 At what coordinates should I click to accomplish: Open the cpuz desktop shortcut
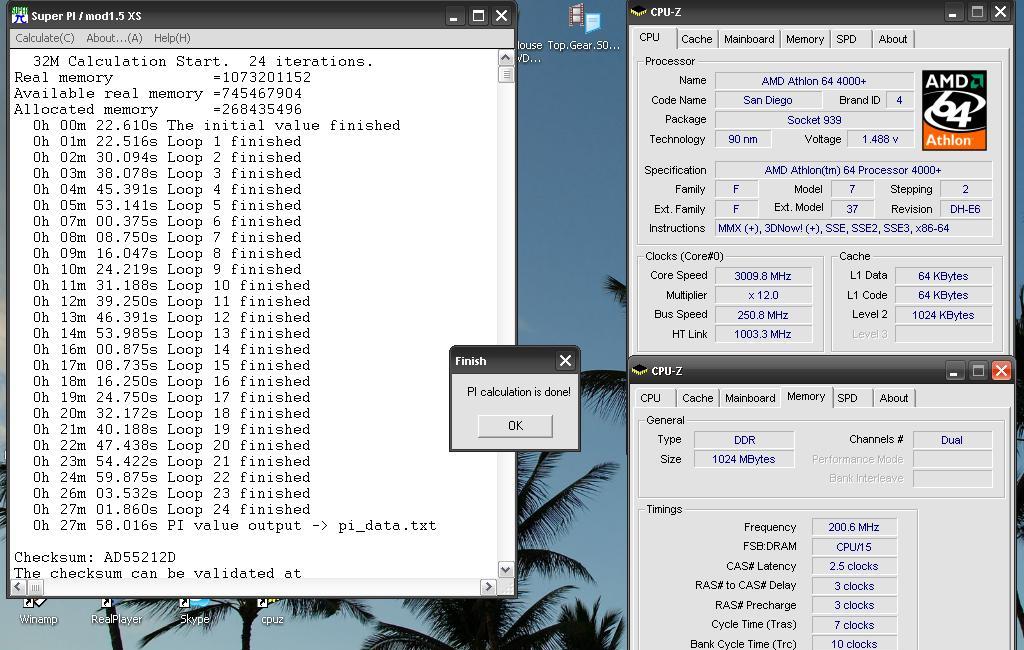coord(272,611)
